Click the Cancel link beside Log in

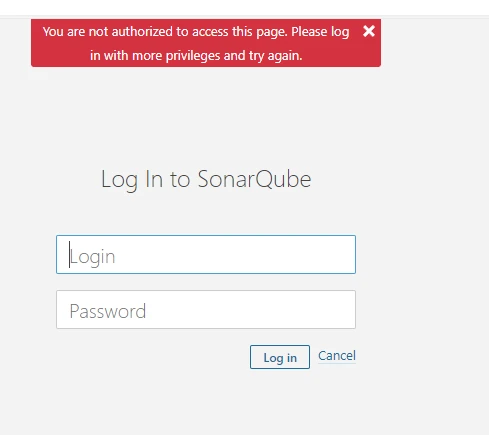point(337,356)
